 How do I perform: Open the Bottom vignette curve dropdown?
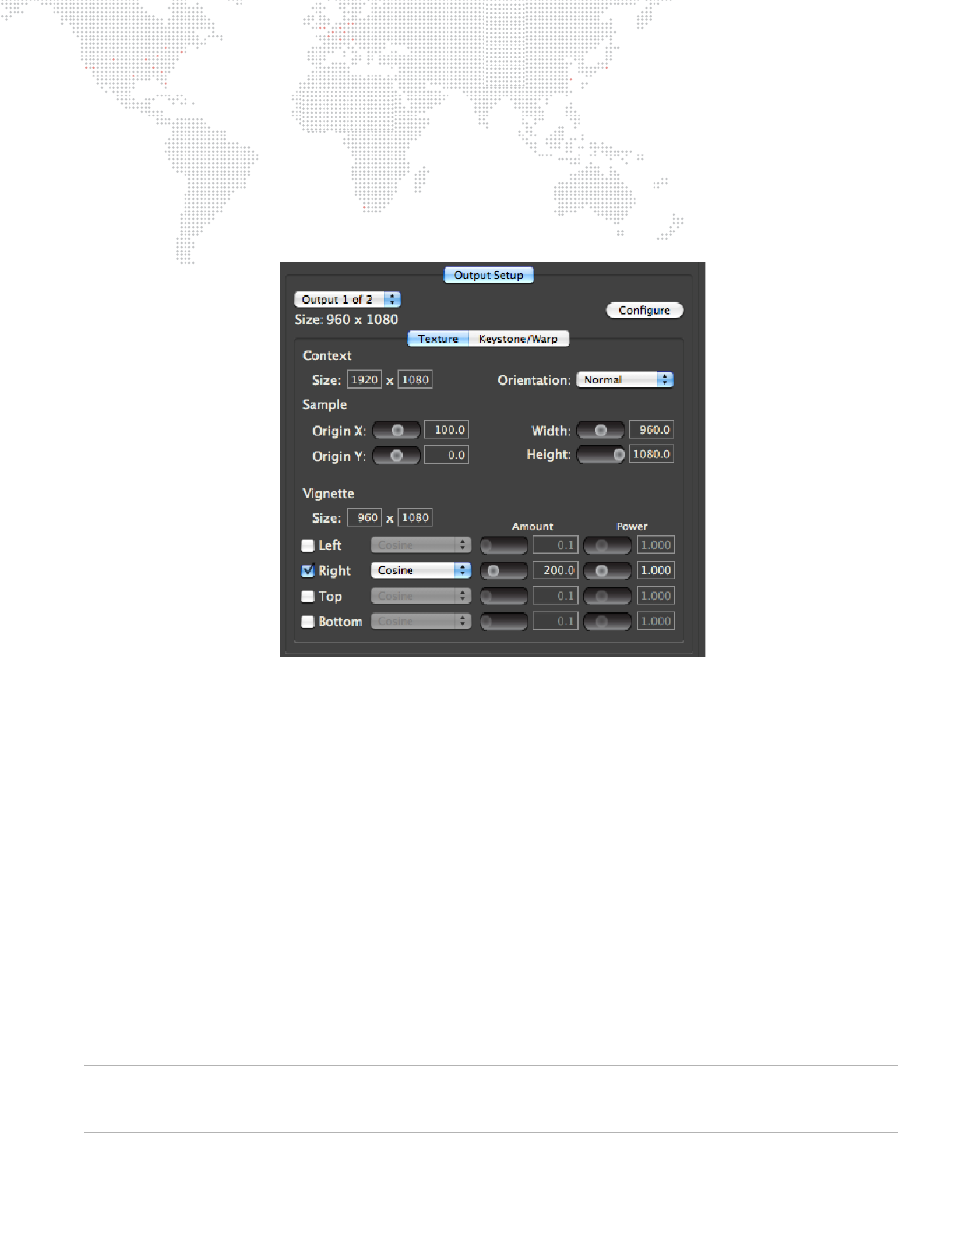(421, 621)
